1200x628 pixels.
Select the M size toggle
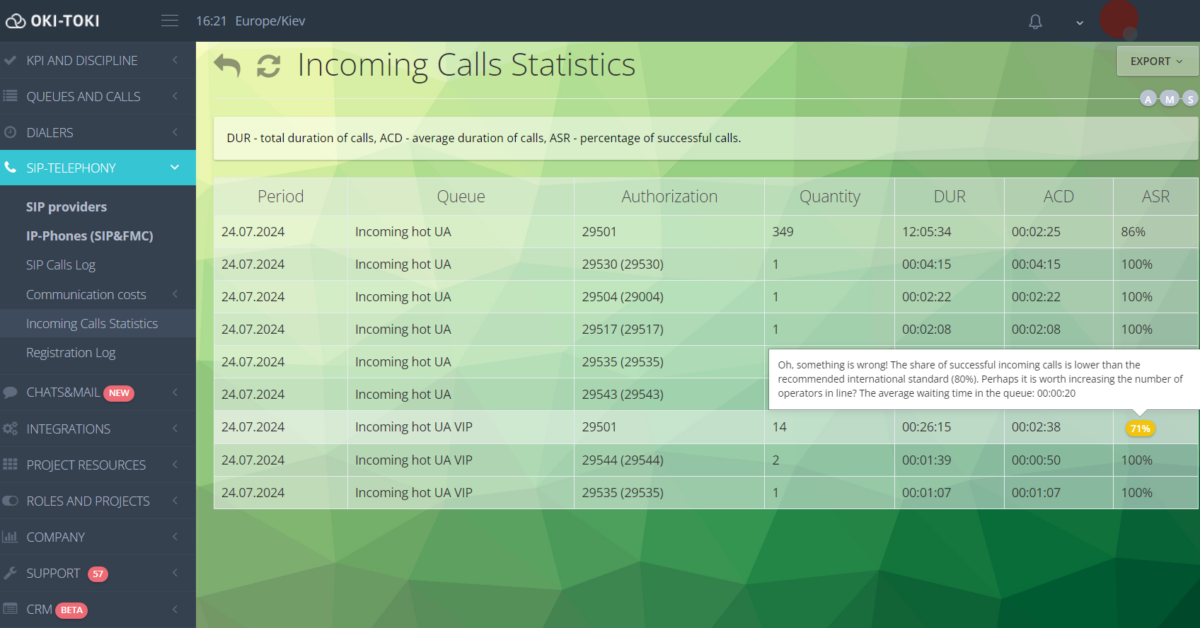pos(1169,98)
